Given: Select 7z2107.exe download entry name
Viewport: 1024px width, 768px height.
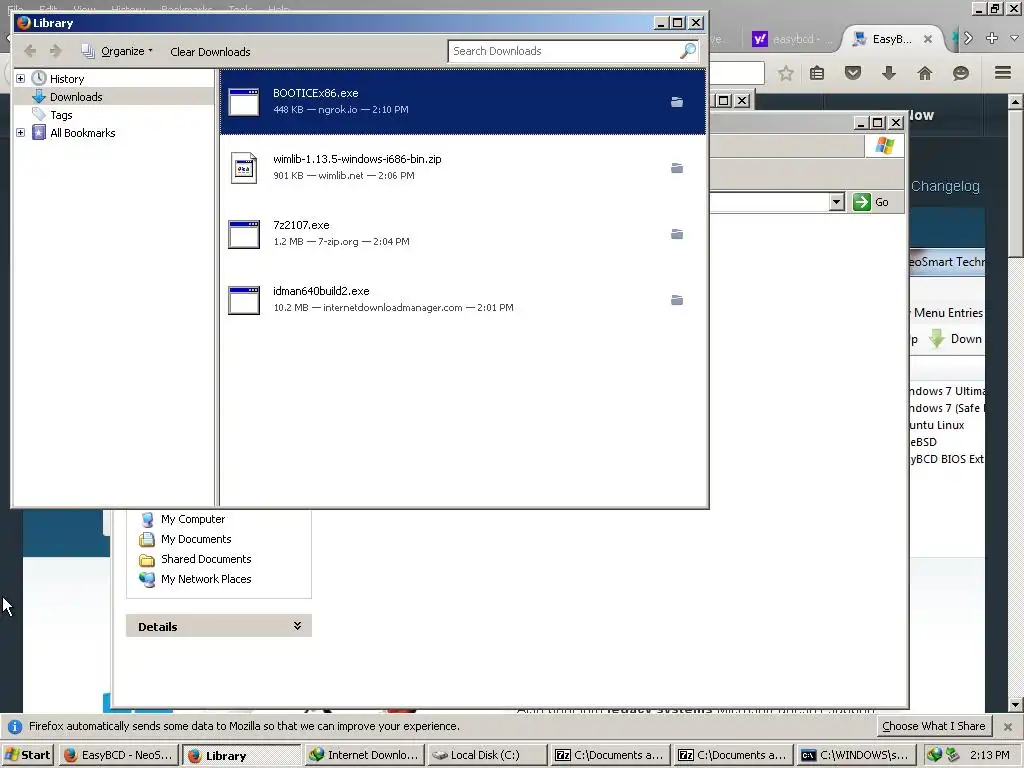Looking at the screenshot, I should coord(301,225).
